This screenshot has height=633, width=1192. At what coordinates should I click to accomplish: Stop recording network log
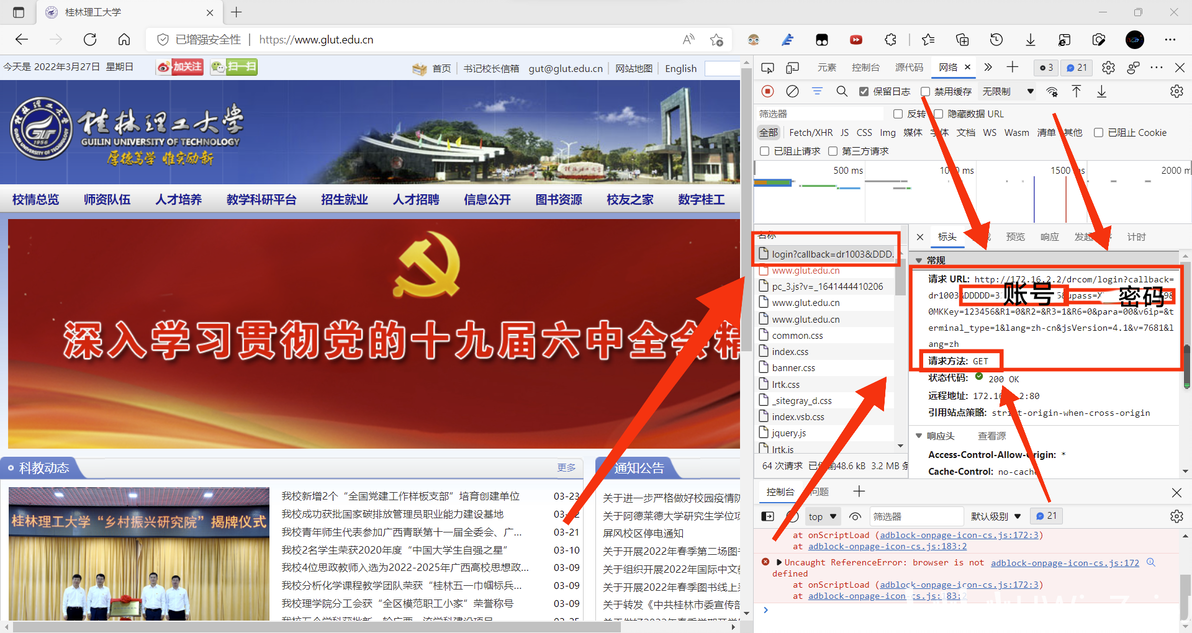coord(768,91)
